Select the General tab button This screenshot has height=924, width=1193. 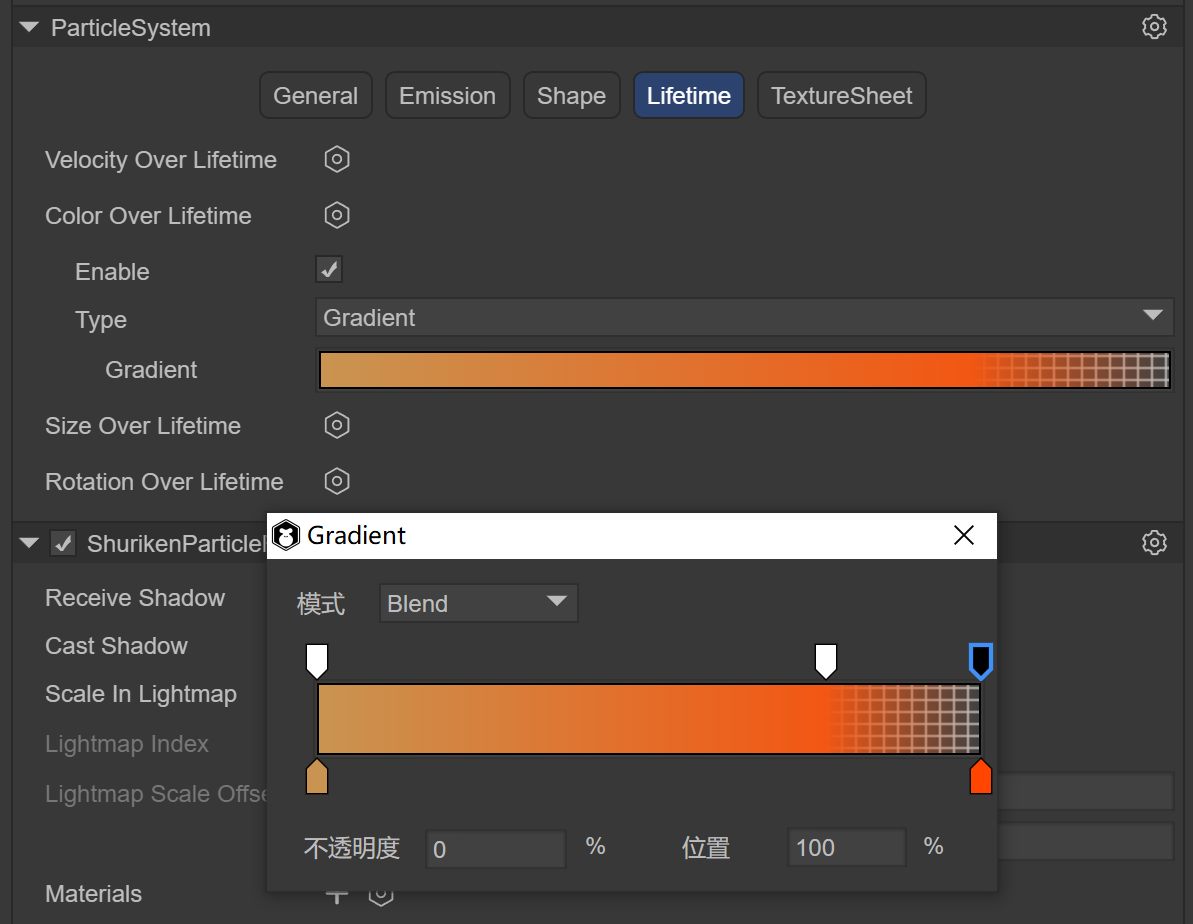[315, 96]
